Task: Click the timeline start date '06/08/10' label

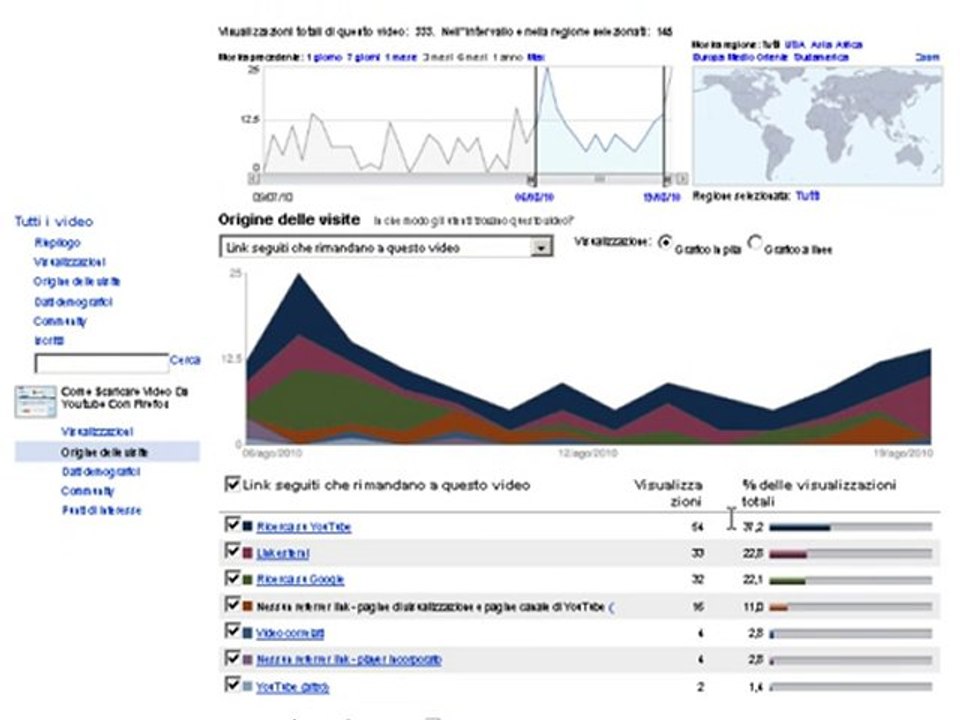Action: pyautogui.click(x=534, y=197)
